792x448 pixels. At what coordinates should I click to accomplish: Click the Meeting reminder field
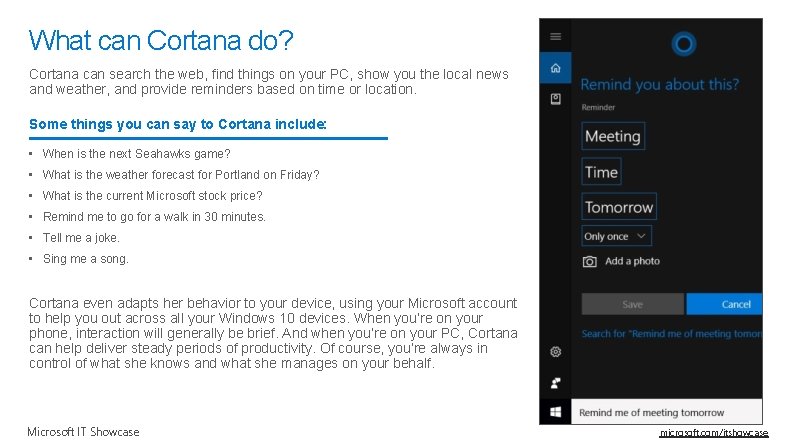(x=613, y=136)
